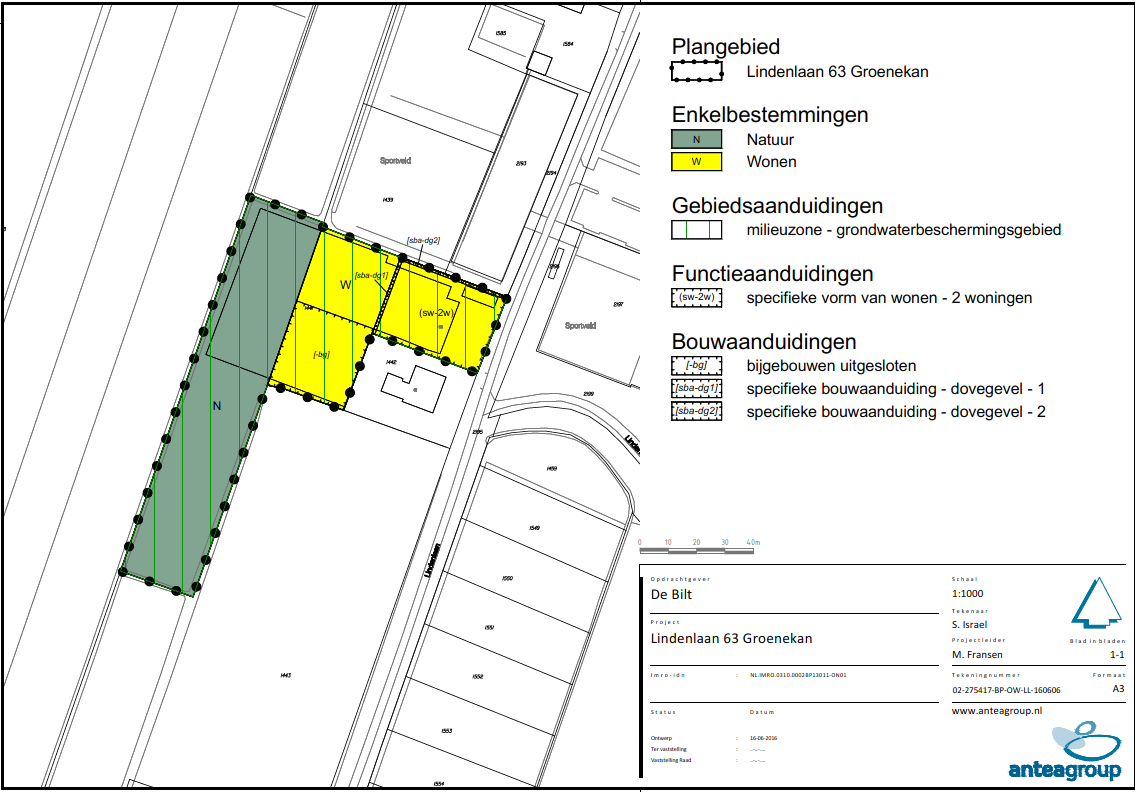Click parcel number 1442 on the map
The height and width of the screenshot is (792, 1135).
391,362
